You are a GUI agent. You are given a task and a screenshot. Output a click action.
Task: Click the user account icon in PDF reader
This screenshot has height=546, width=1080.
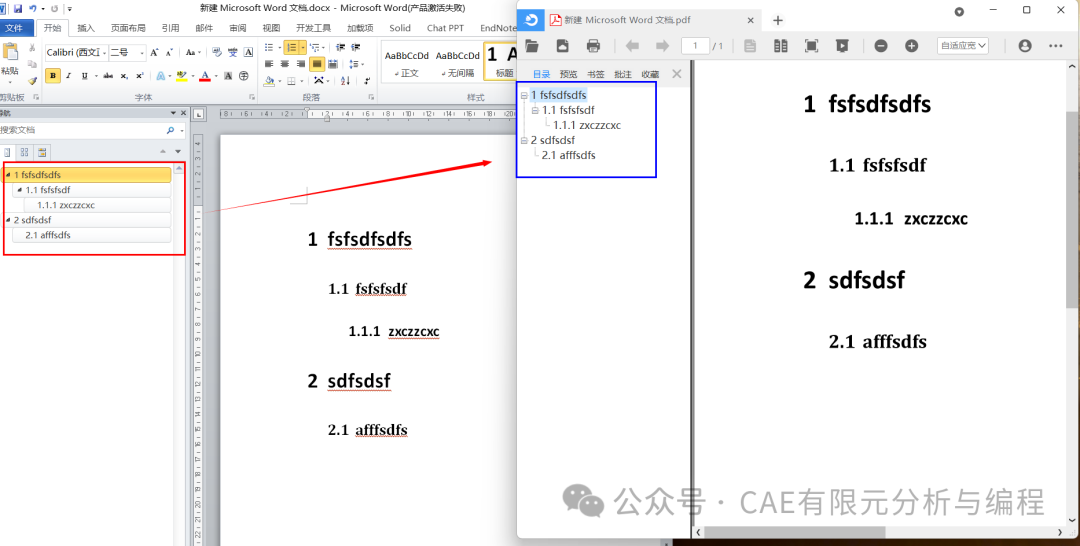pyautogui.click(x=1025, y=46)
